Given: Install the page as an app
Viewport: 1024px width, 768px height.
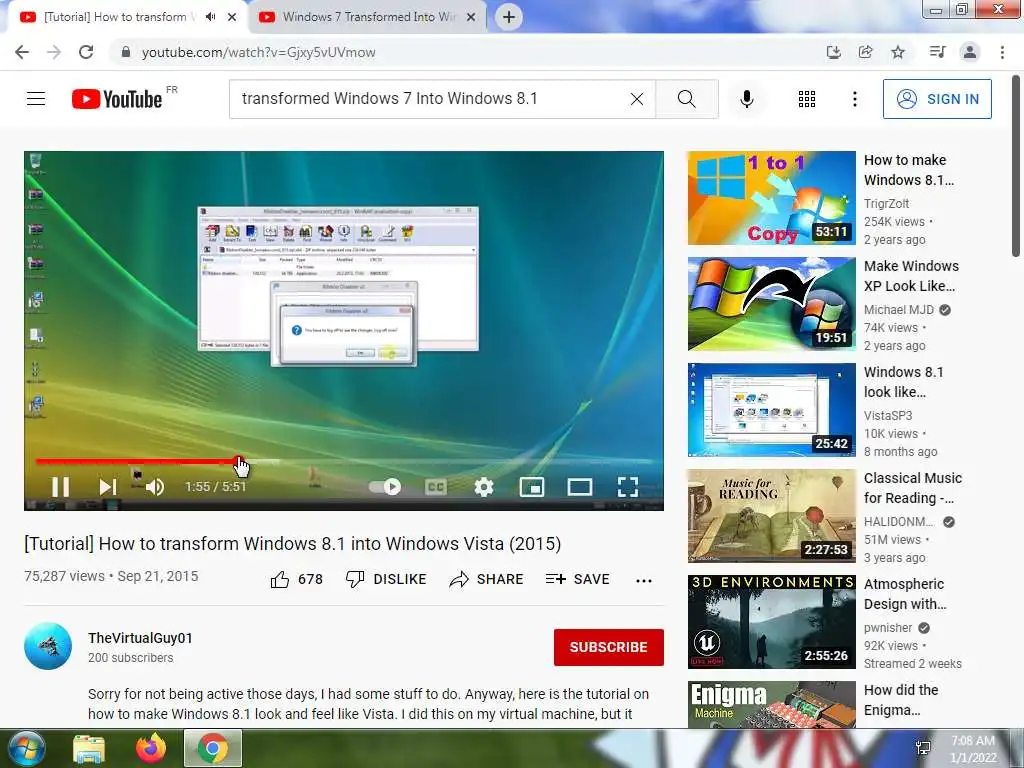Looking at the screenshot, I should coord(833,52).
